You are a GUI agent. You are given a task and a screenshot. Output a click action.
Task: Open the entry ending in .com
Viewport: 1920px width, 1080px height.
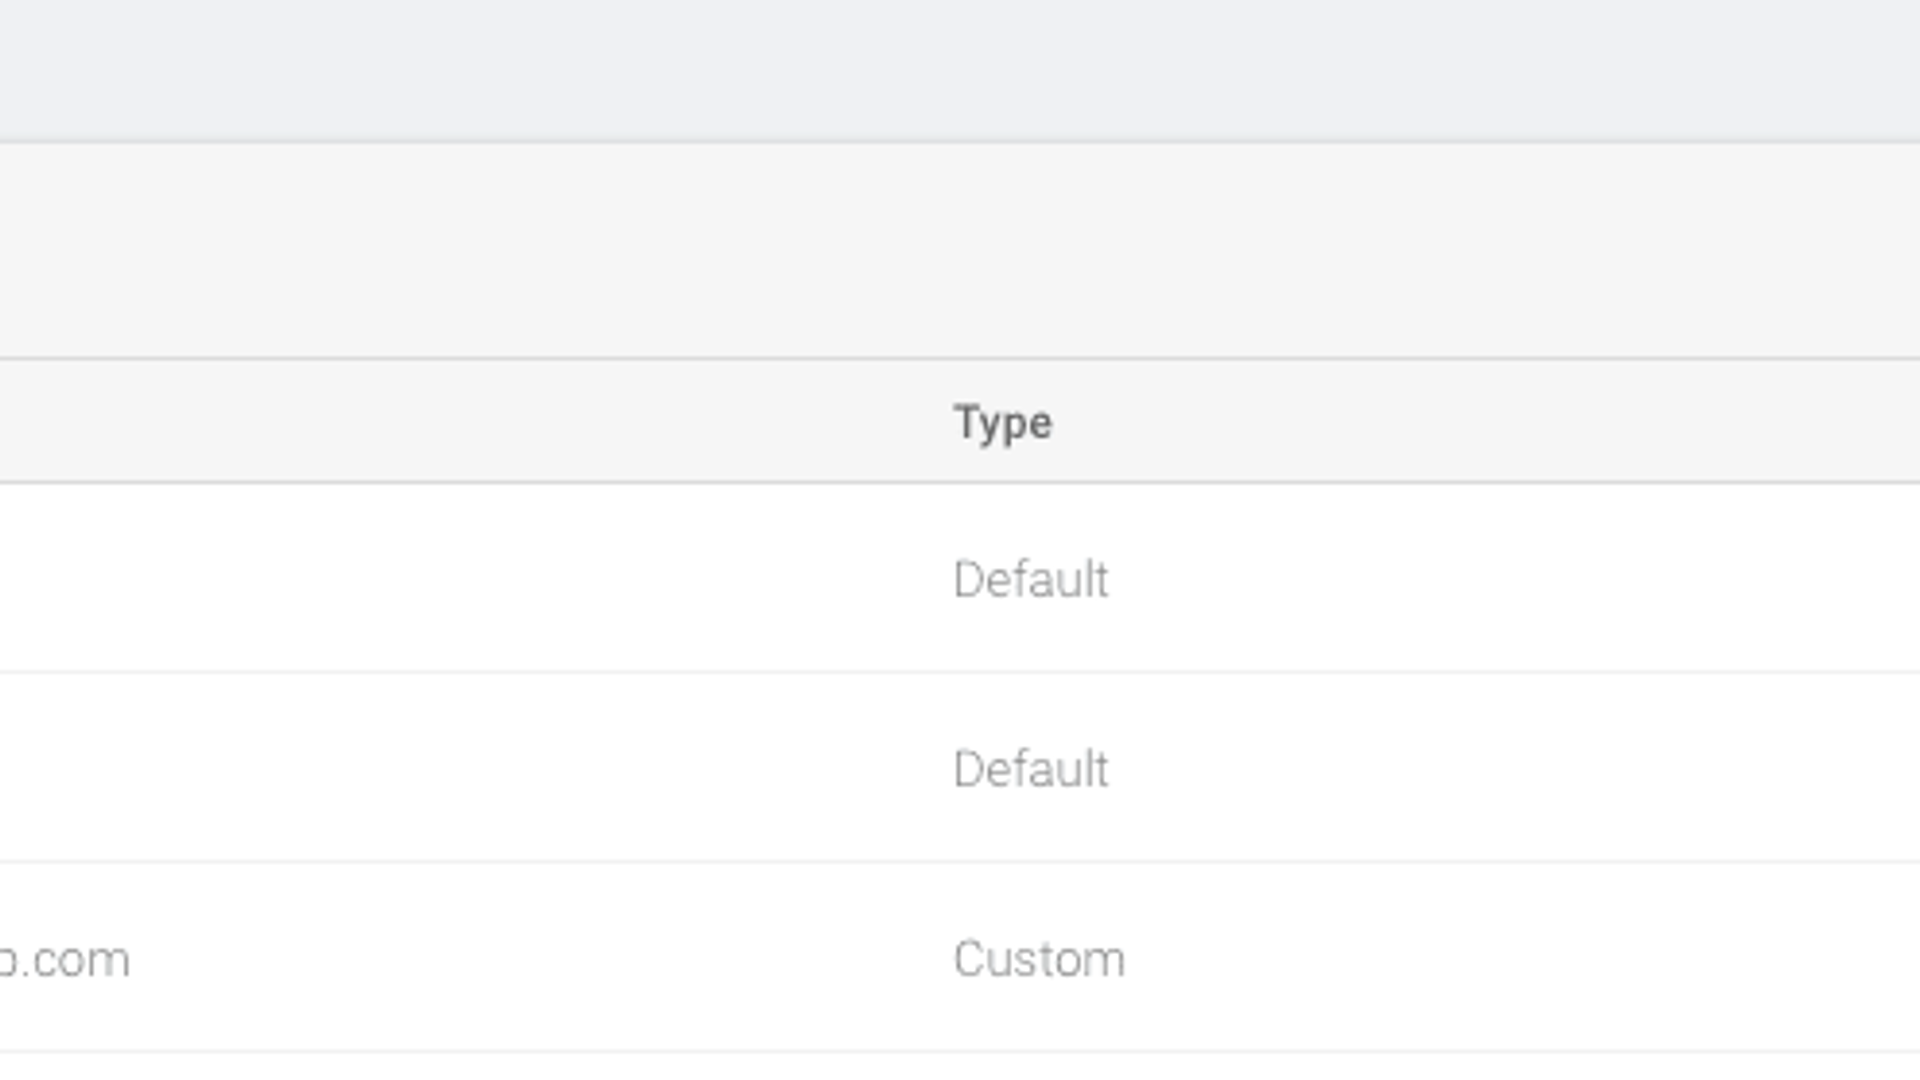(x=64, y=960)
